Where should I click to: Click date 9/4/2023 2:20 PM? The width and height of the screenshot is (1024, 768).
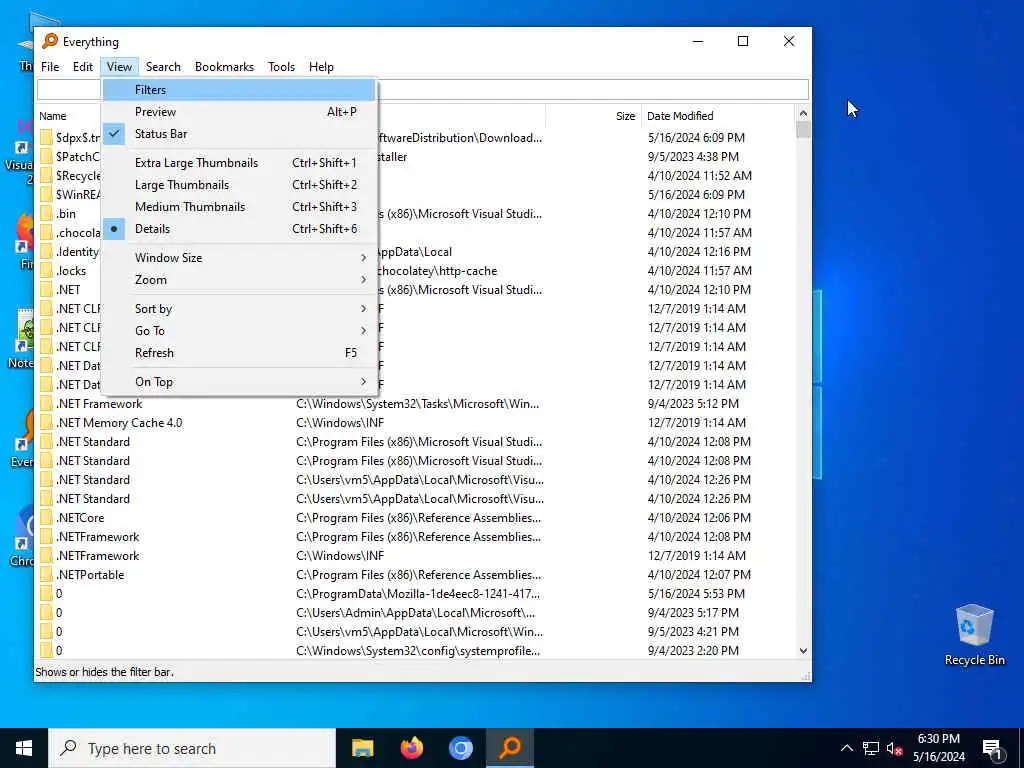693,650
